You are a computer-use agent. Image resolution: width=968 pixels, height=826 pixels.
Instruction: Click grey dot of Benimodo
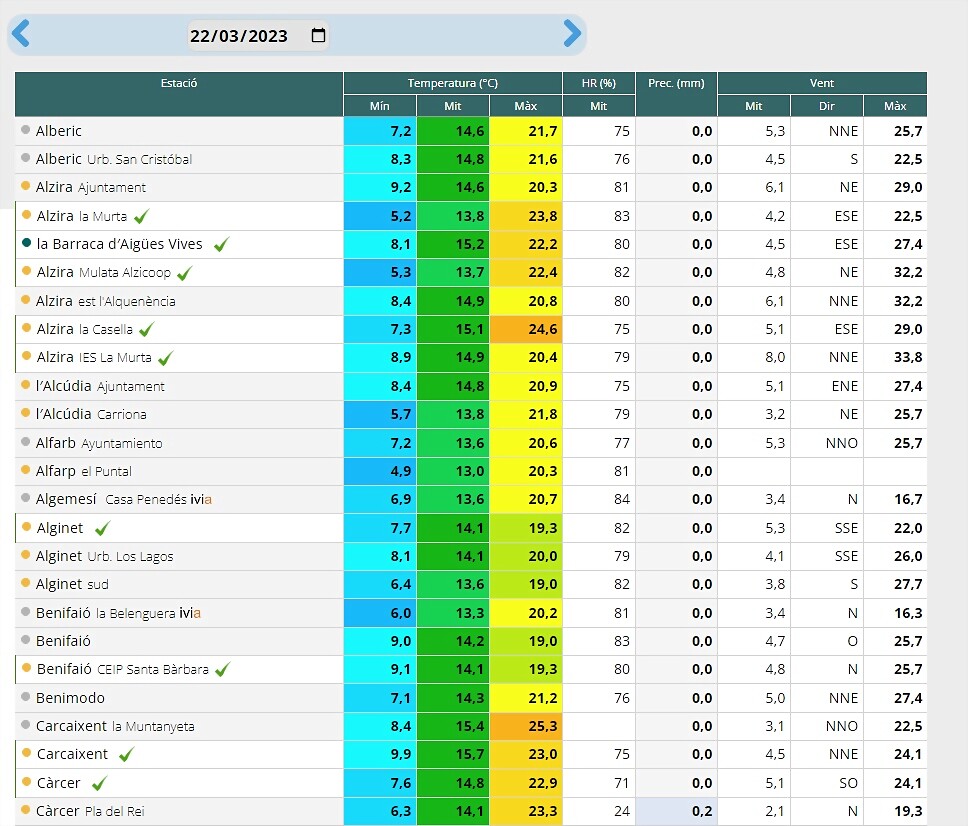point(25,696)
